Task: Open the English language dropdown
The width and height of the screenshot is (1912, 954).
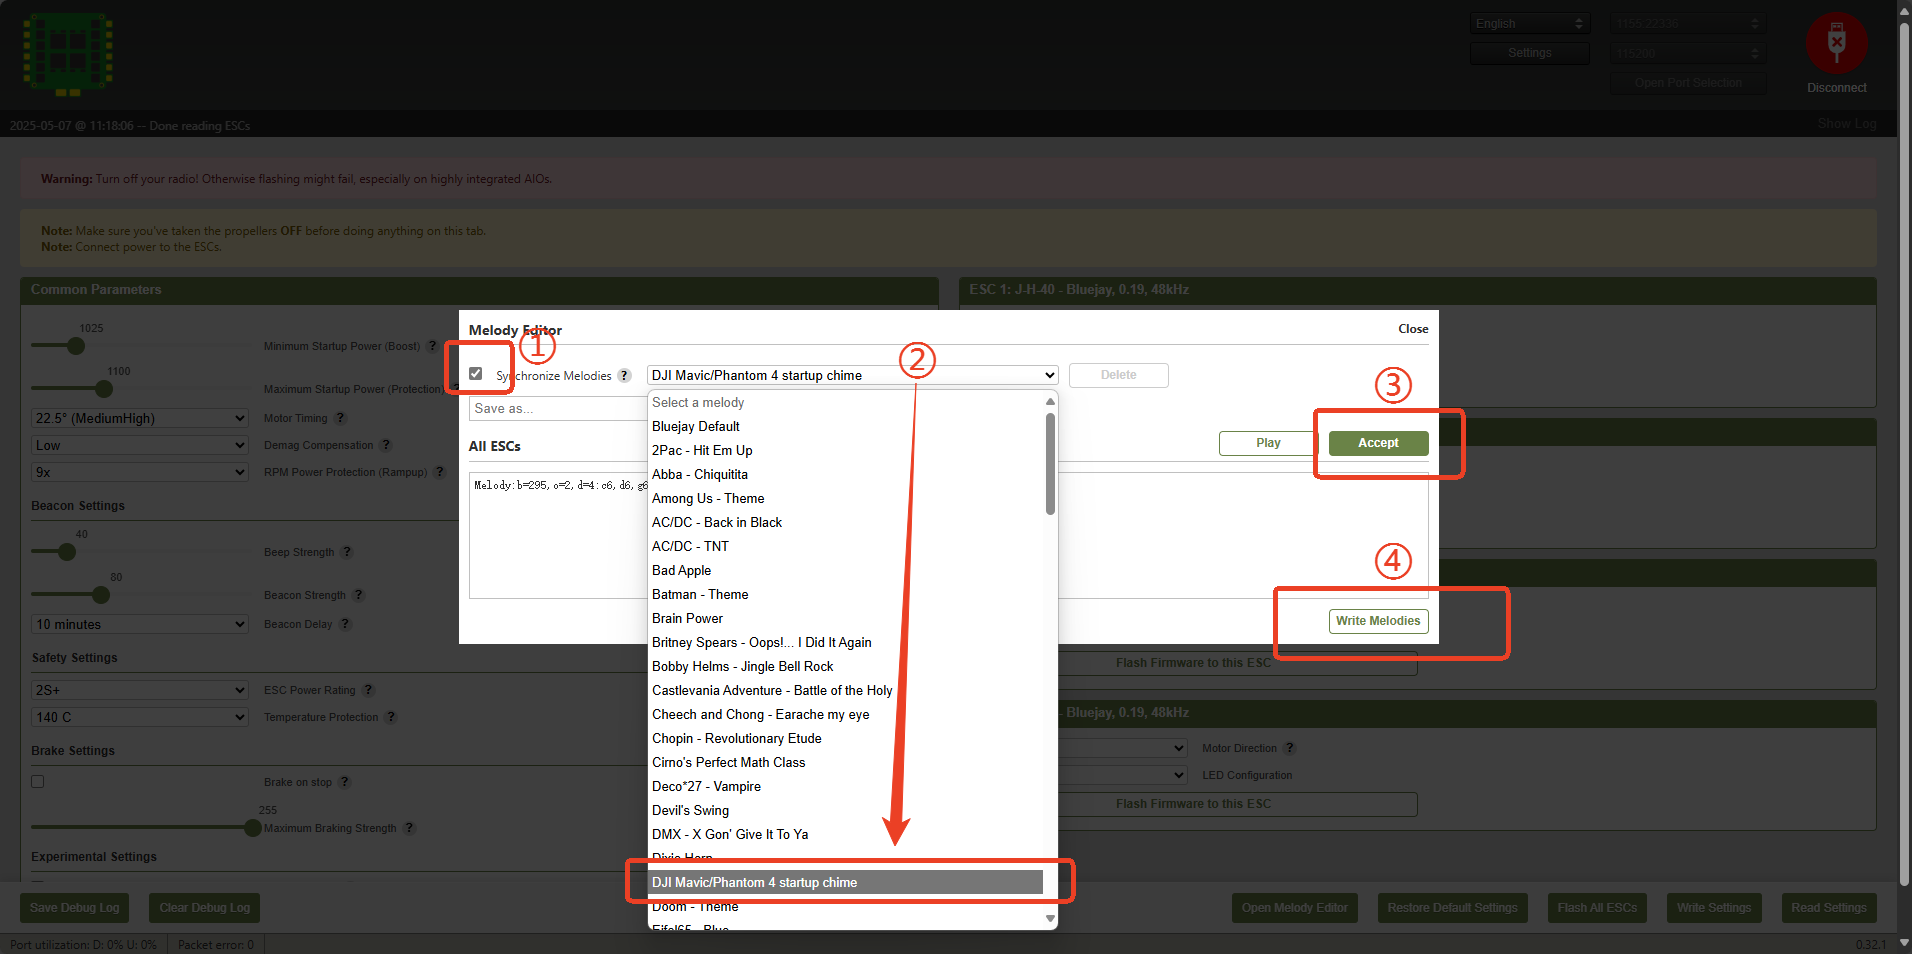Action: pyautogui.click(x=1530, y=23)
